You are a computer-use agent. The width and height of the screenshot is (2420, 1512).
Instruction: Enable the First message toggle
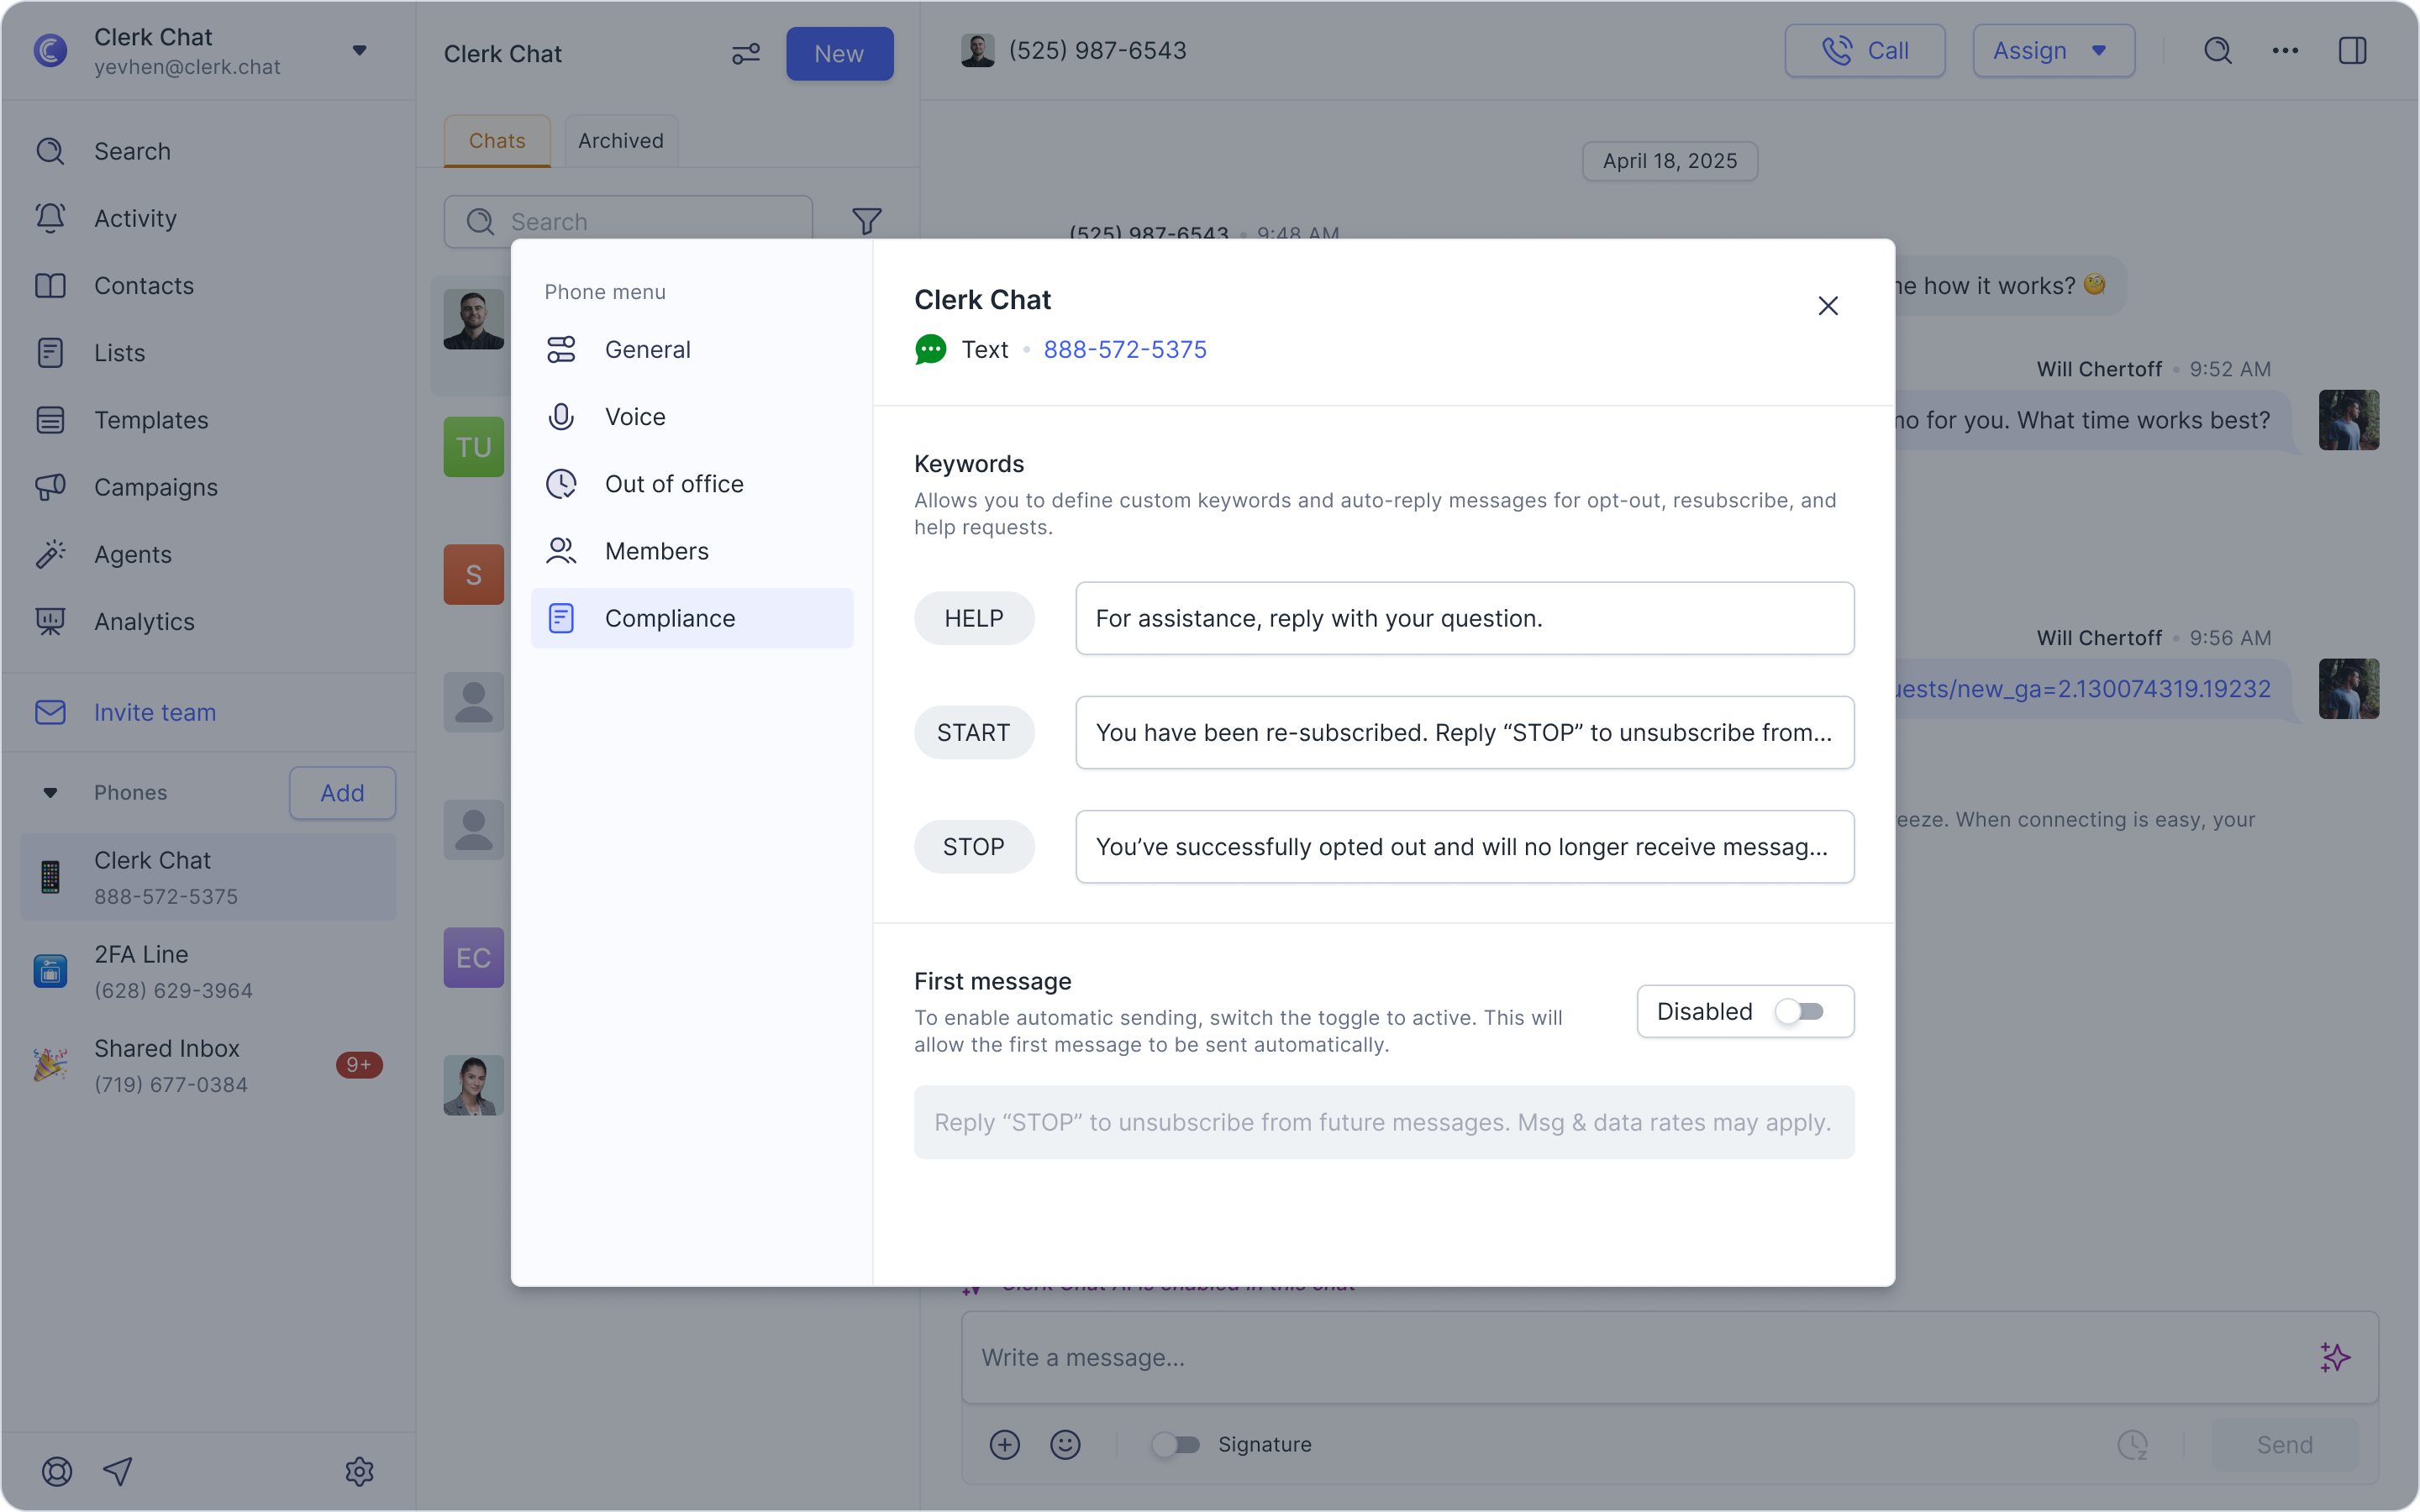tap(1799, 1011)
